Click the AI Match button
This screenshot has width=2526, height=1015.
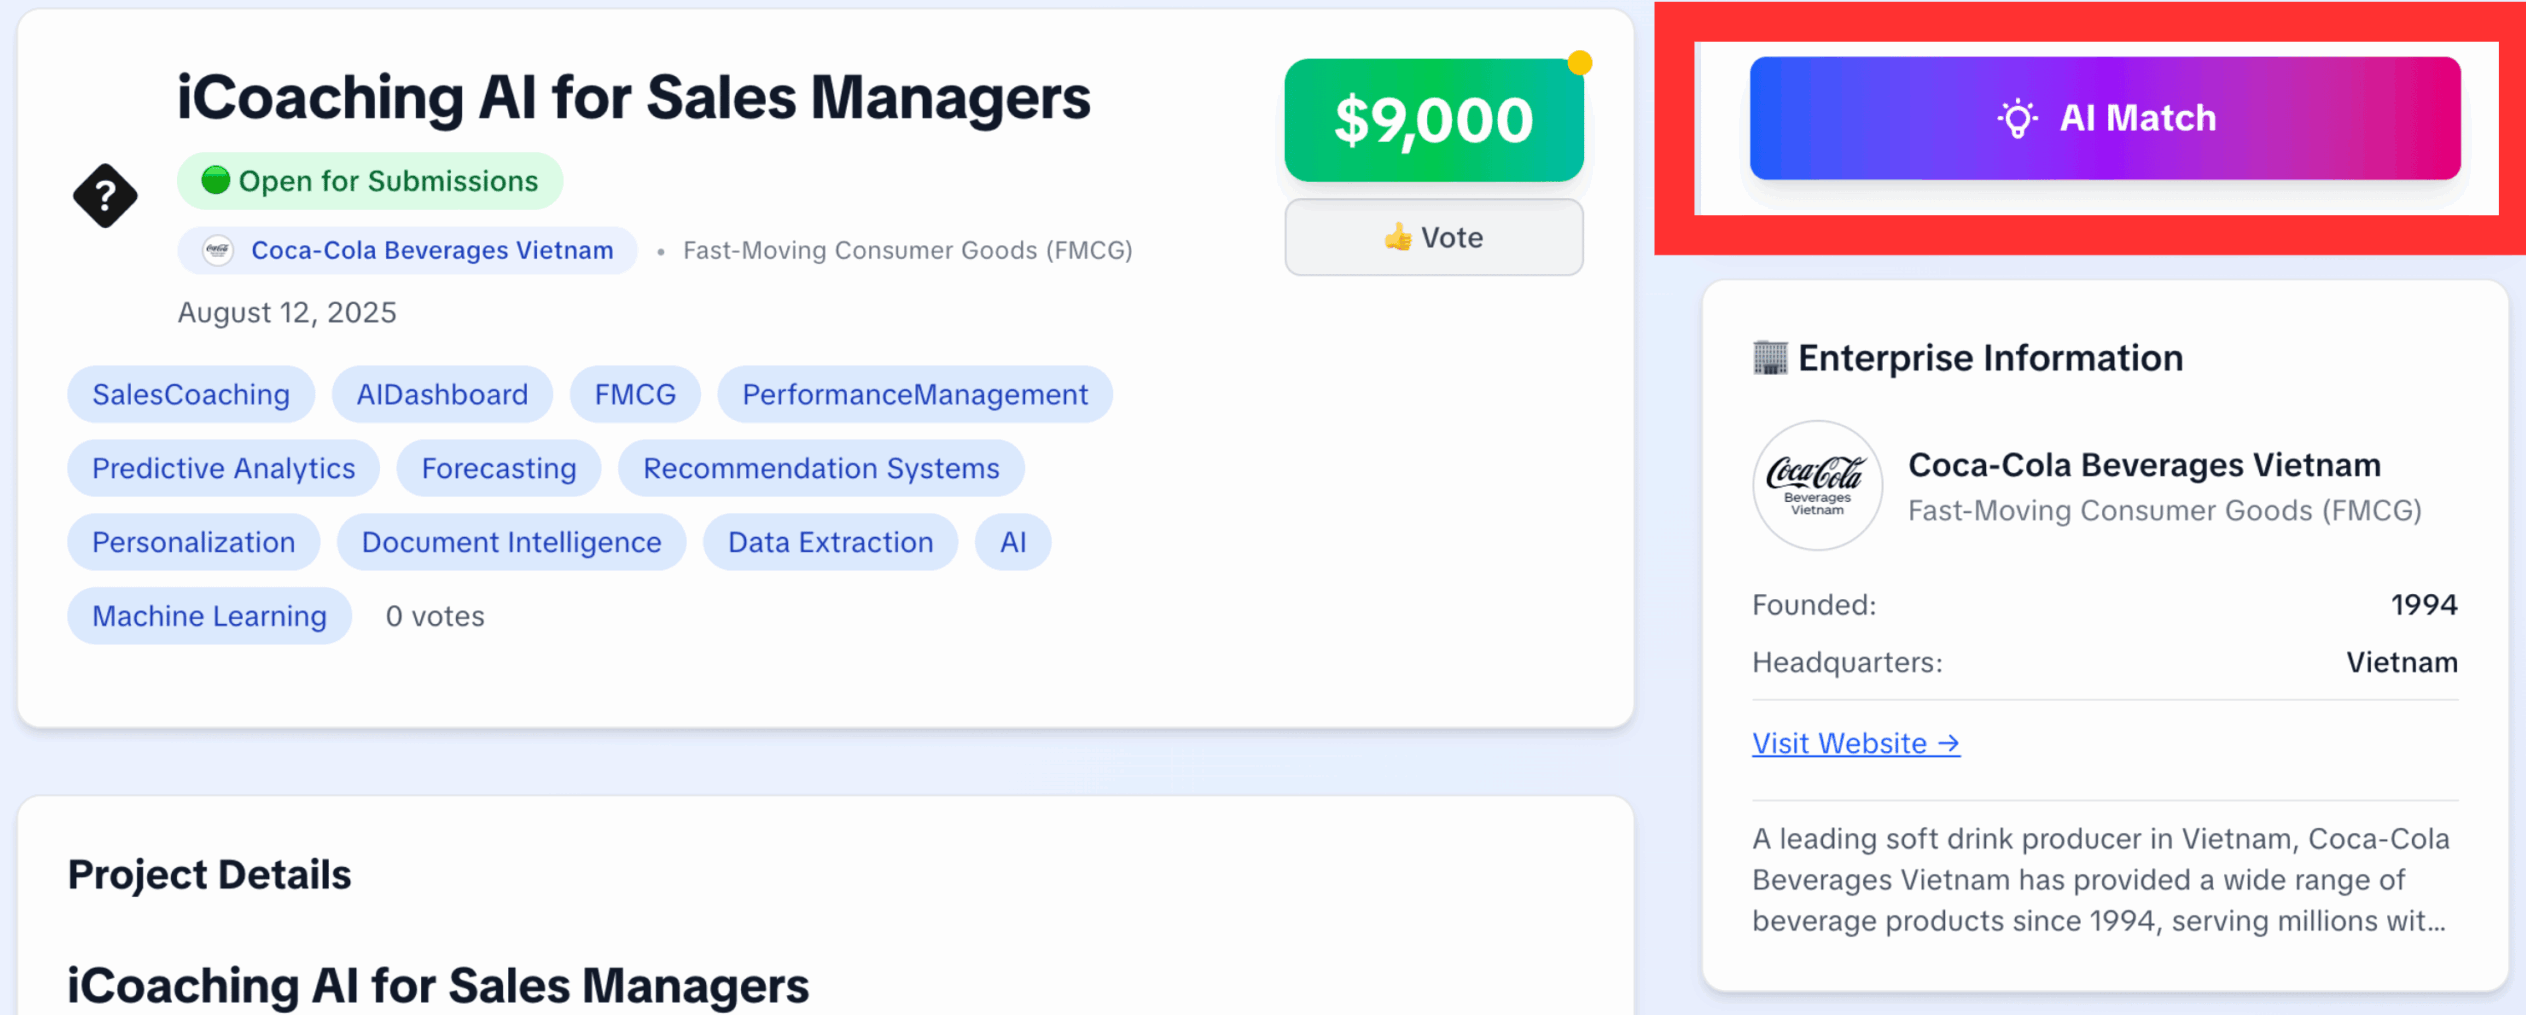2104,118
